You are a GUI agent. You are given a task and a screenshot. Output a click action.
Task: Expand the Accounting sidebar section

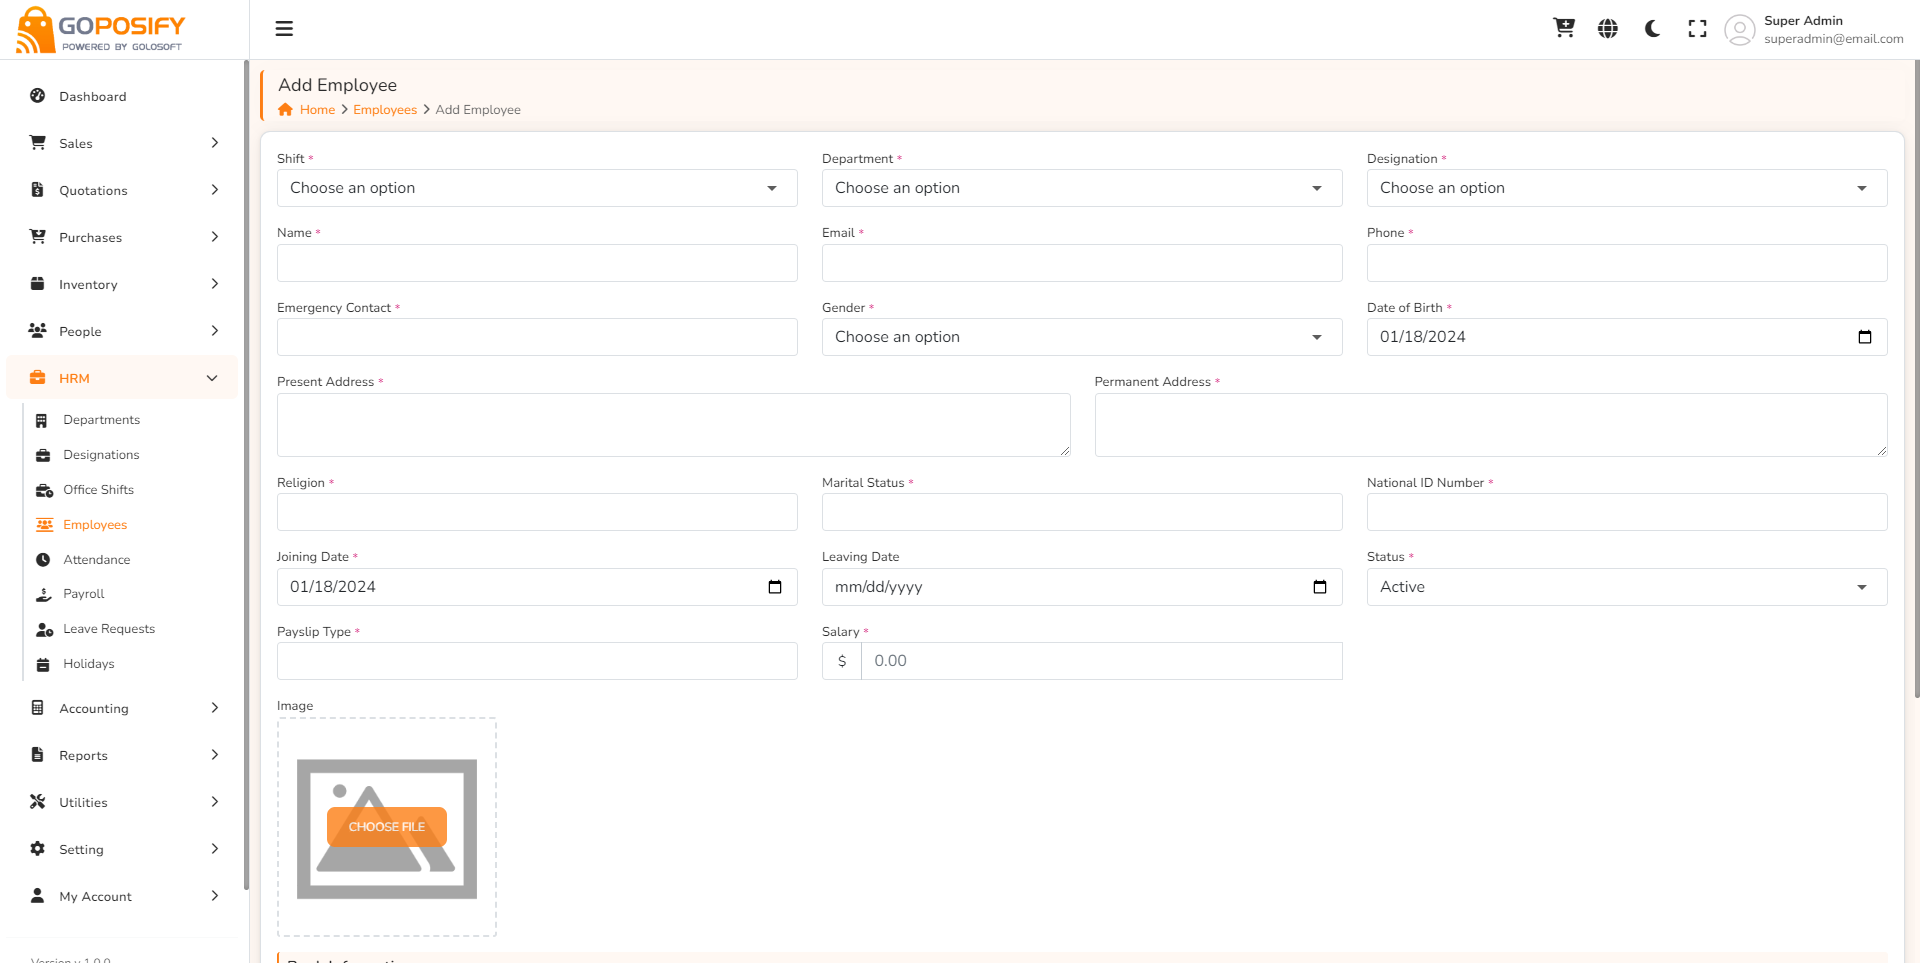point(122,708)
